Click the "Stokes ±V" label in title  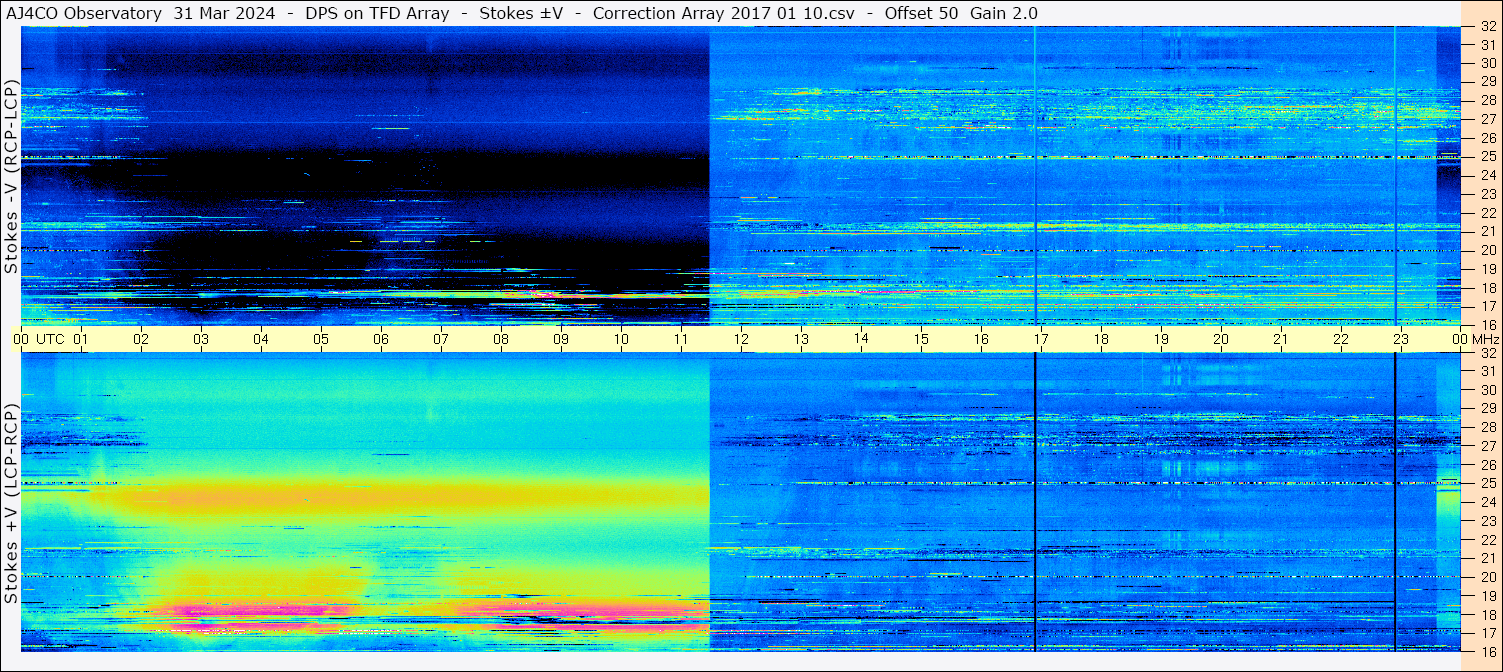pos(521,13)
